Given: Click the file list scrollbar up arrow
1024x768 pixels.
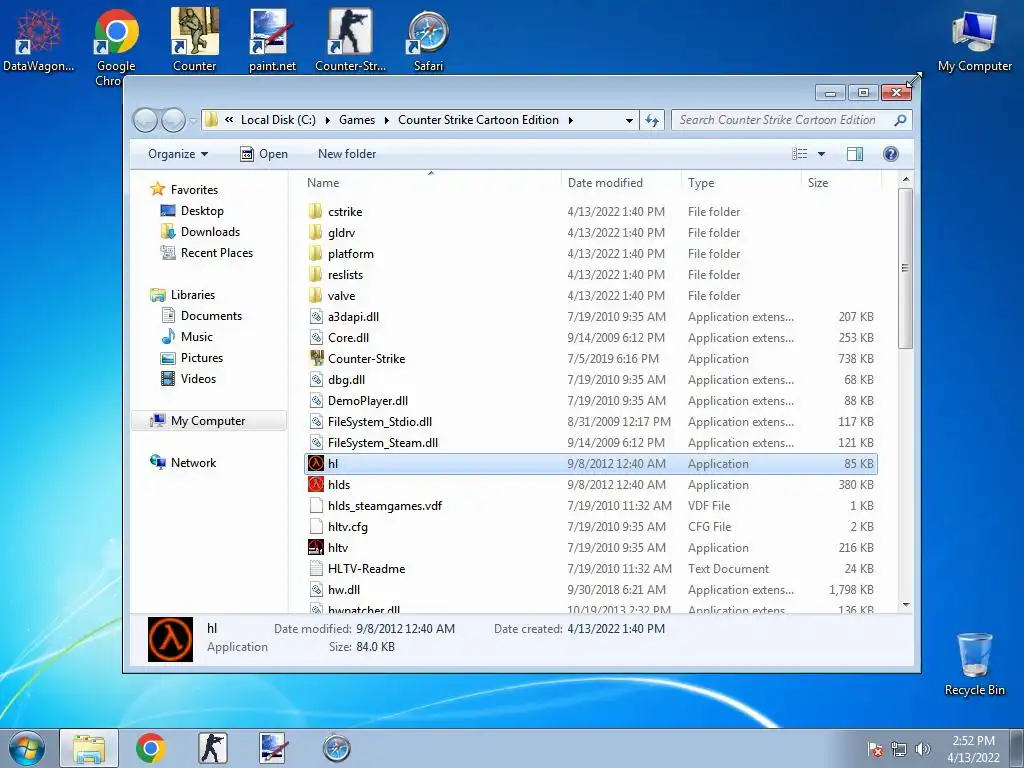Looking at the screenshot, I should [x=905, y=179].
